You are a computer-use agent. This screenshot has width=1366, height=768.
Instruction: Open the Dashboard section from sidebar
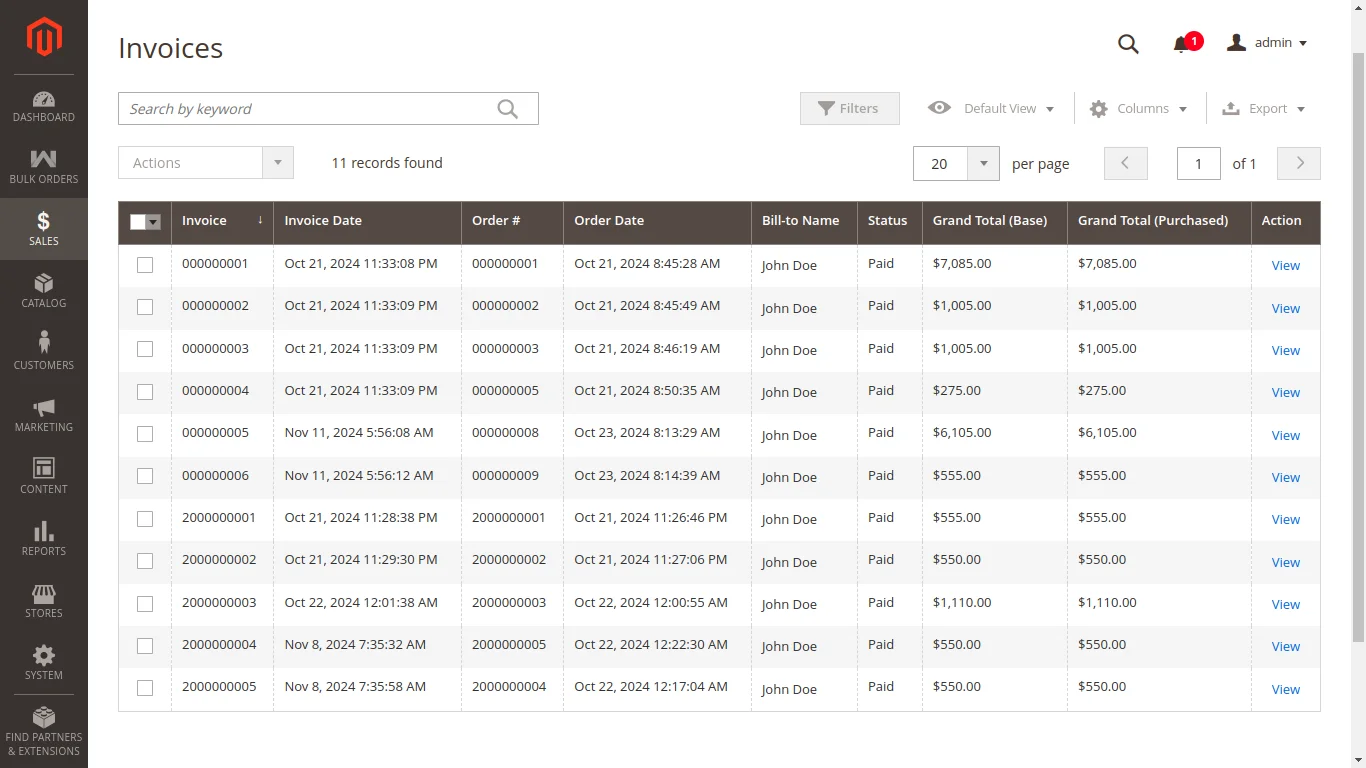(43, 107)
